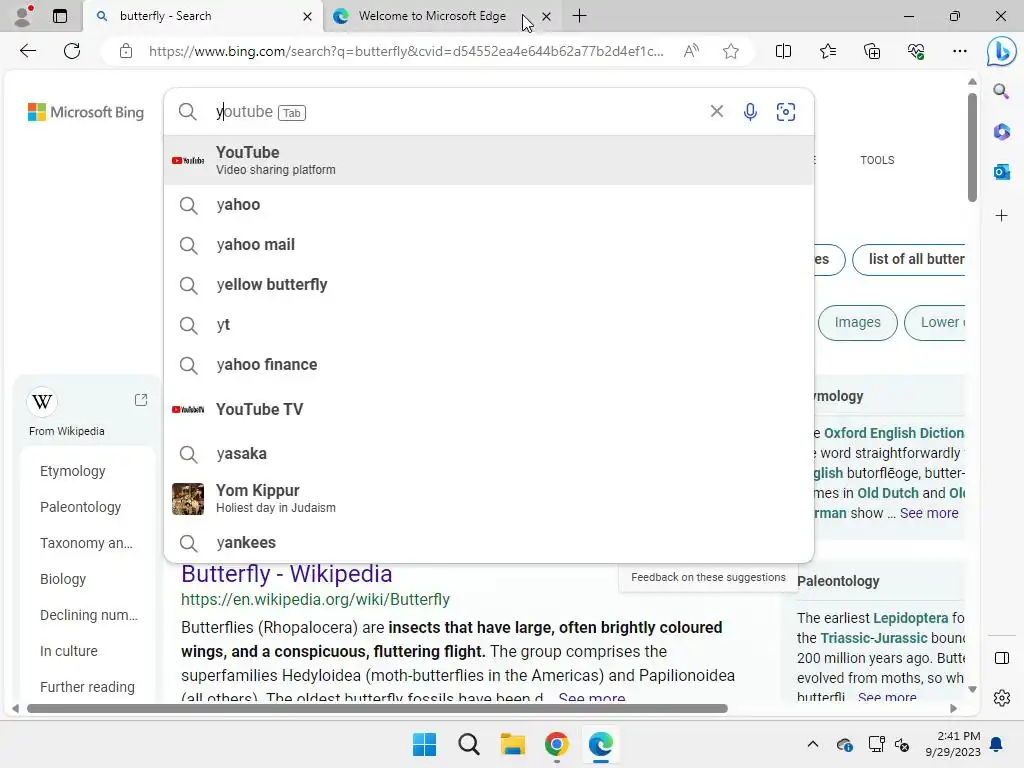This screenshot has height=768, width=1024.
Task: View site information lock icon
Action: pos(126,51)
